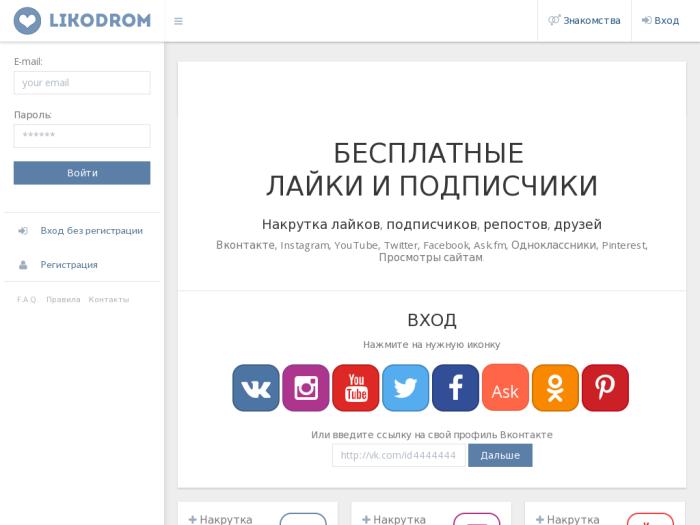
Task: Select the Facebook icon
Action: point(455,388)
